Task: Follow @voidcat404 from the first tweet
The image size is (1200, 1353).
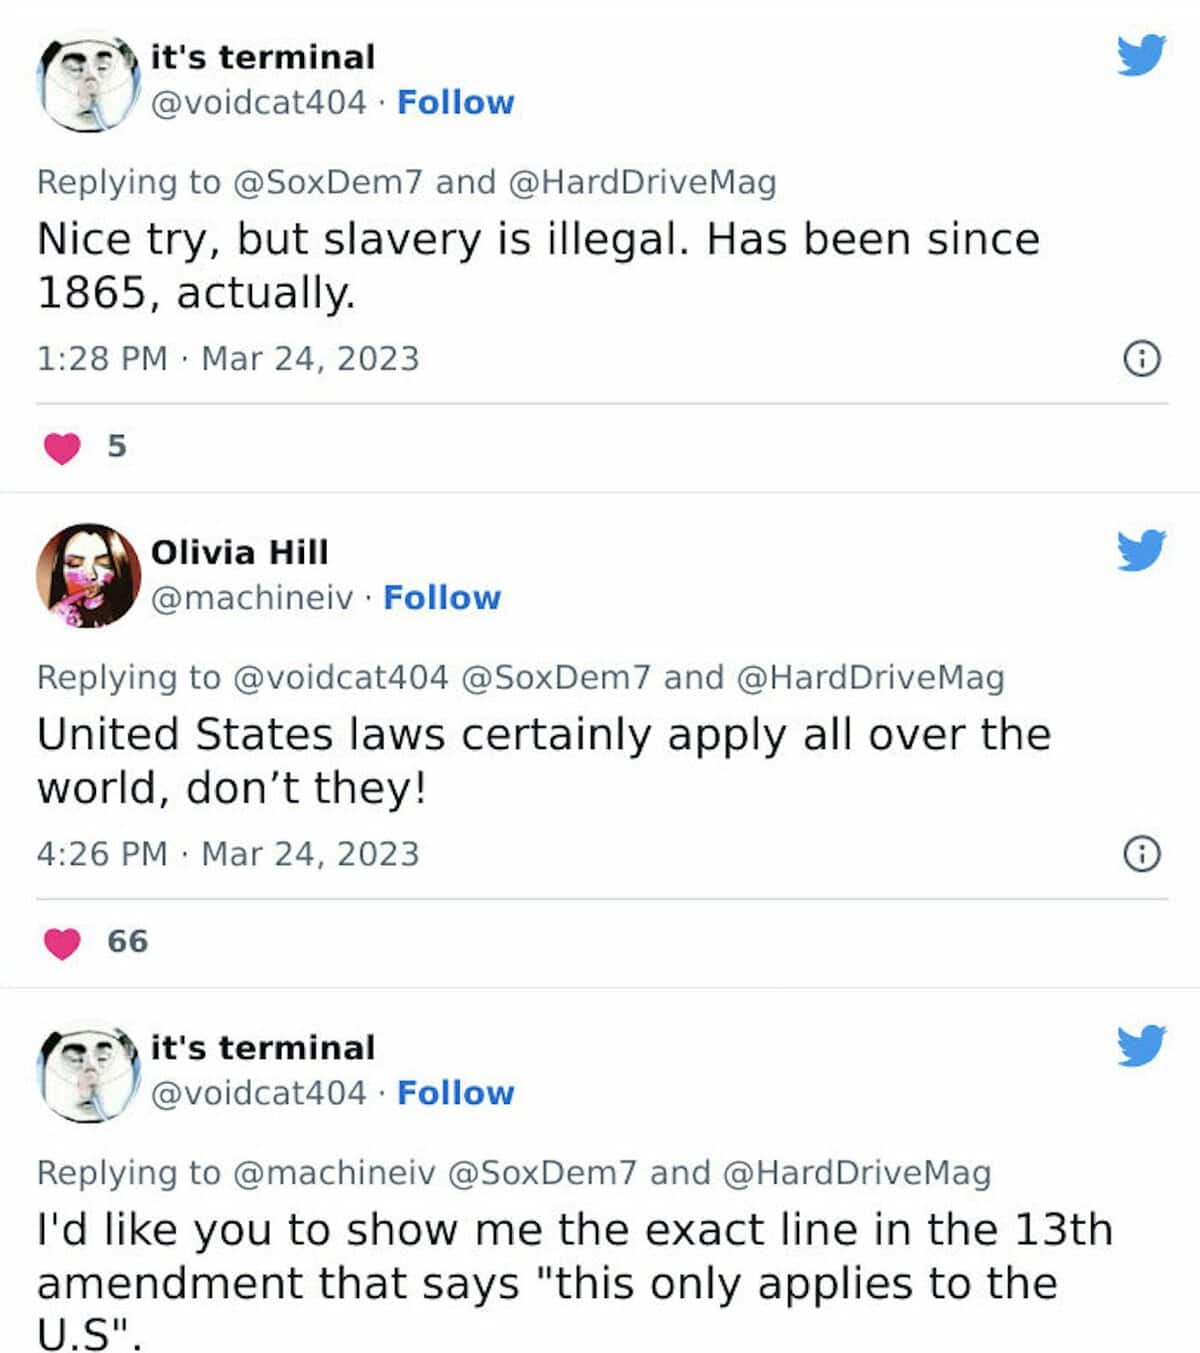Action: pyautogui.click(x=455, y=102)
